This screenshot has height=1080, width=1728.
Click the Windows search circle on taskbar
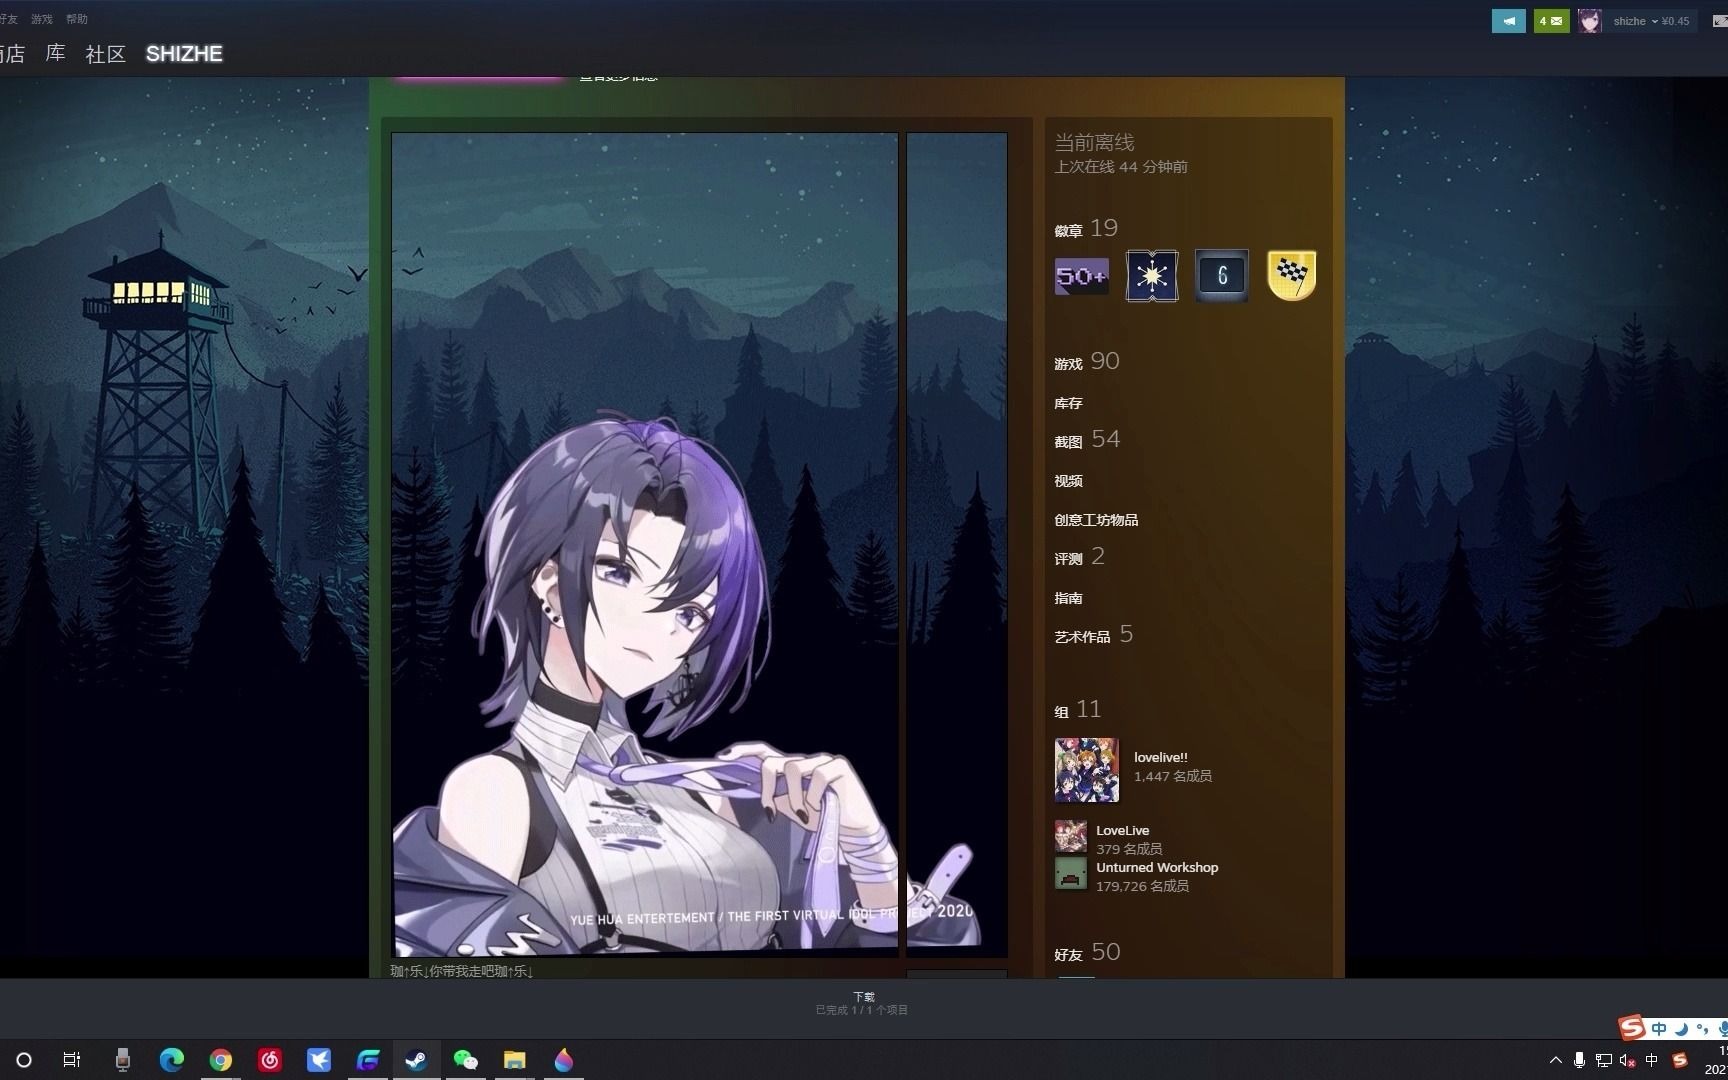pyautogui.click(x=24, y=1060)
